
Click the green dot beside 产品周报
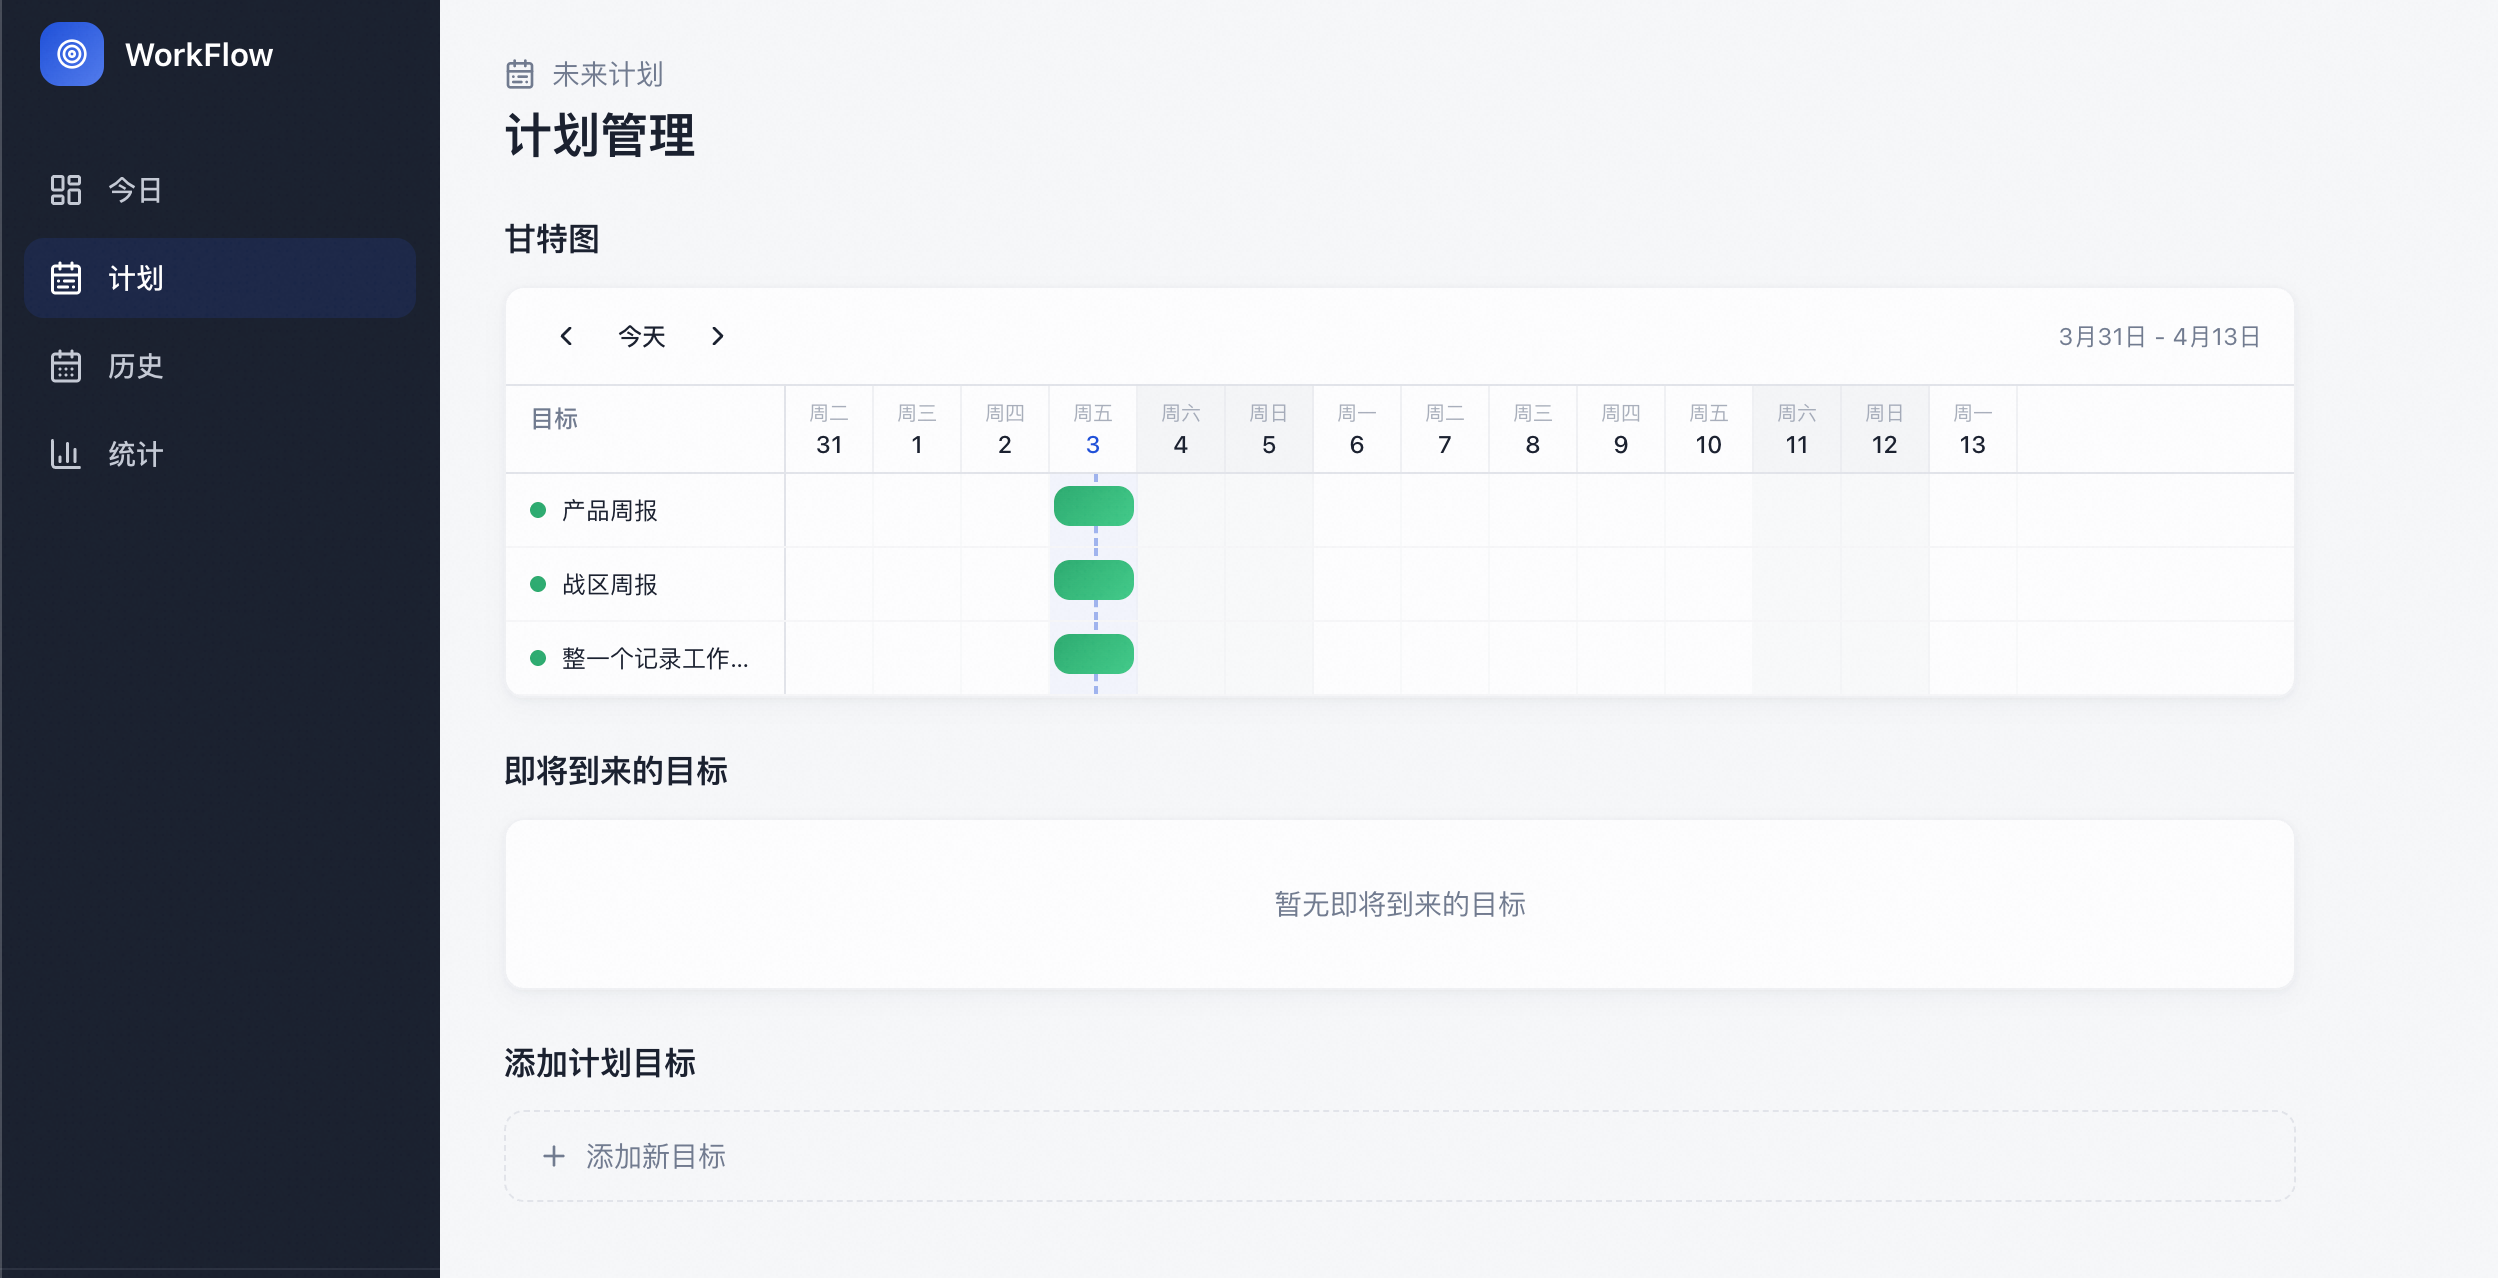[x=538, y=510]
